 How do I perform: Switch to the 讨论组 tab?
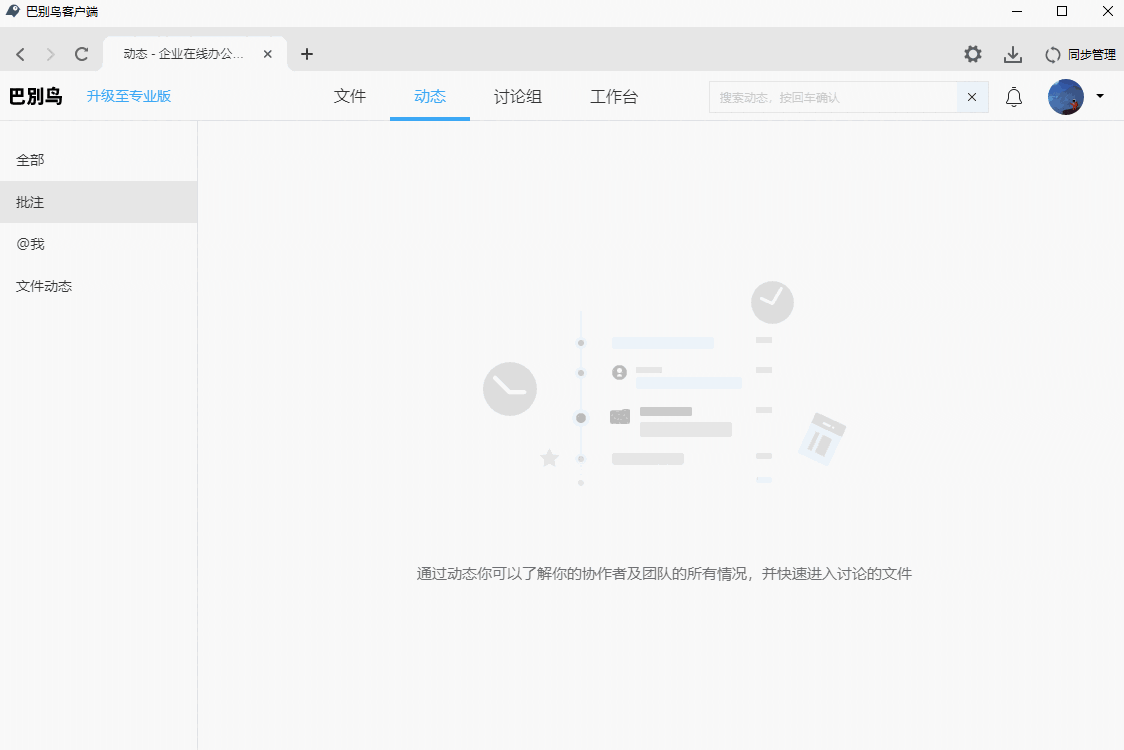[x=518, y=97]
